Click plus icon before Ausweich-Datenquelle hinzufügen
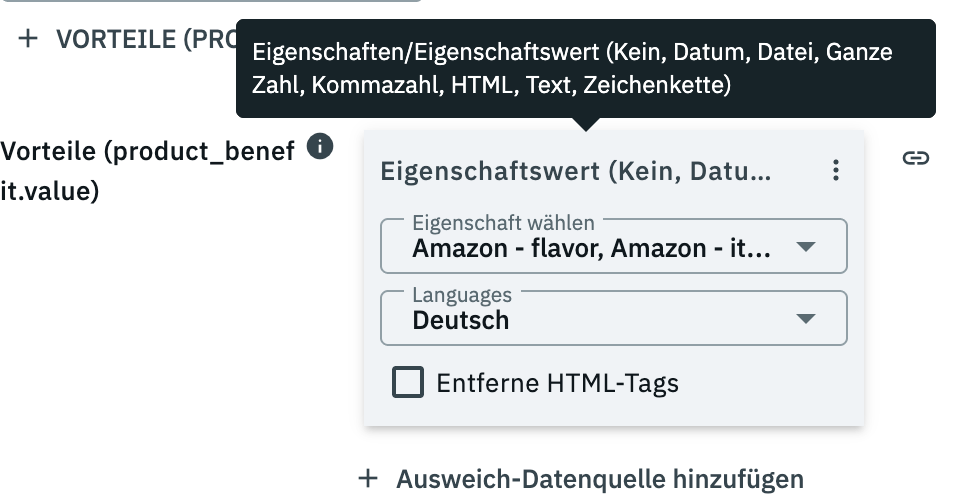 [x=368, y=479]
